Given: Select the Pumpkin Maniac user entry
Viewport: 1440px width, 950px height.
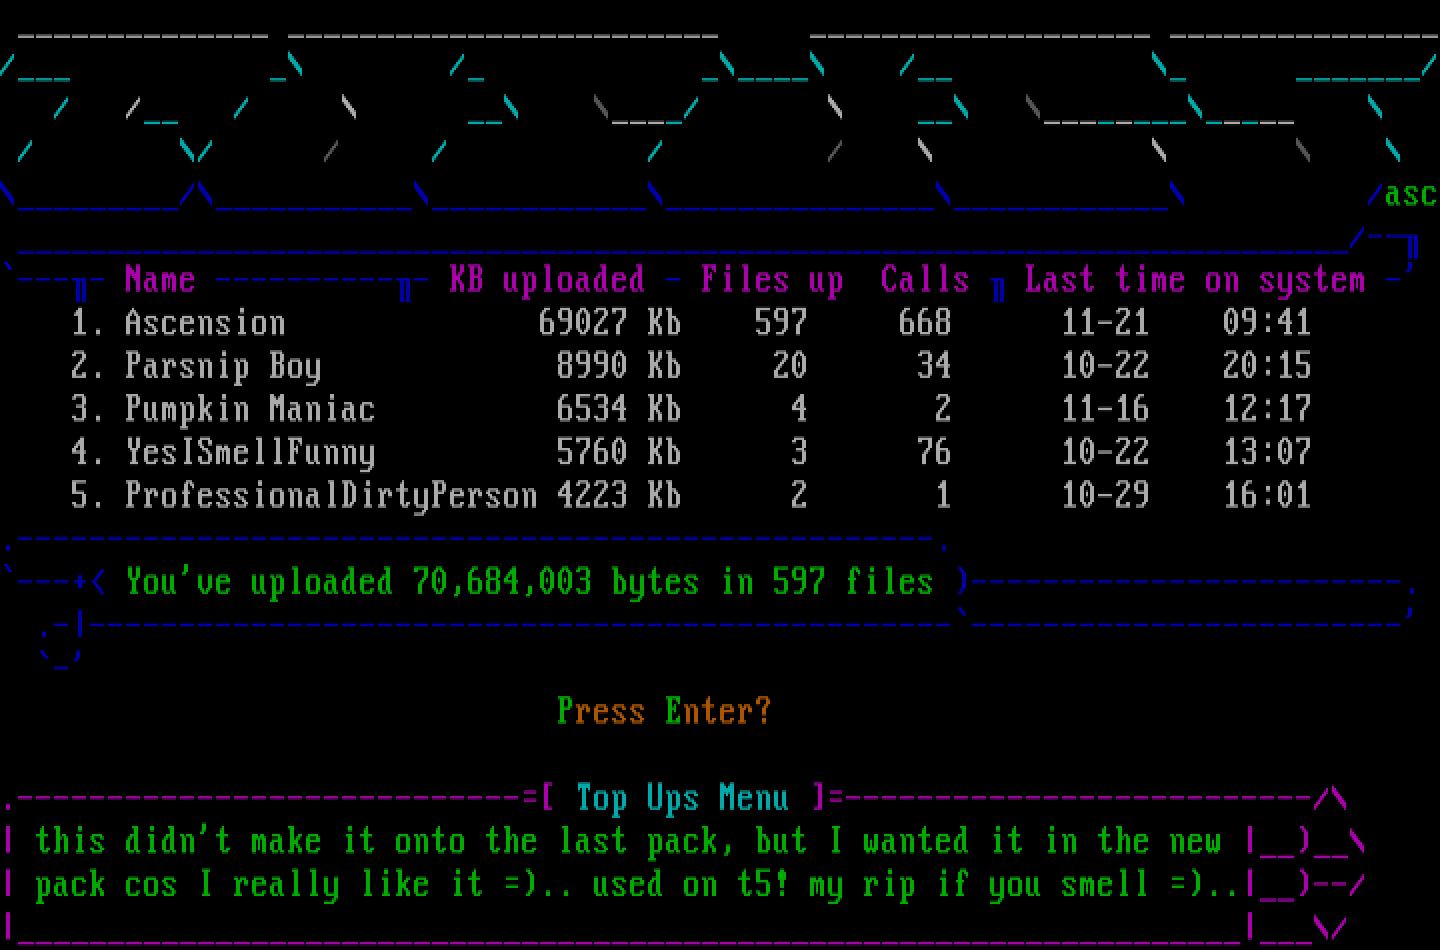Looking at the screenshot, I should tap(249, 409).
